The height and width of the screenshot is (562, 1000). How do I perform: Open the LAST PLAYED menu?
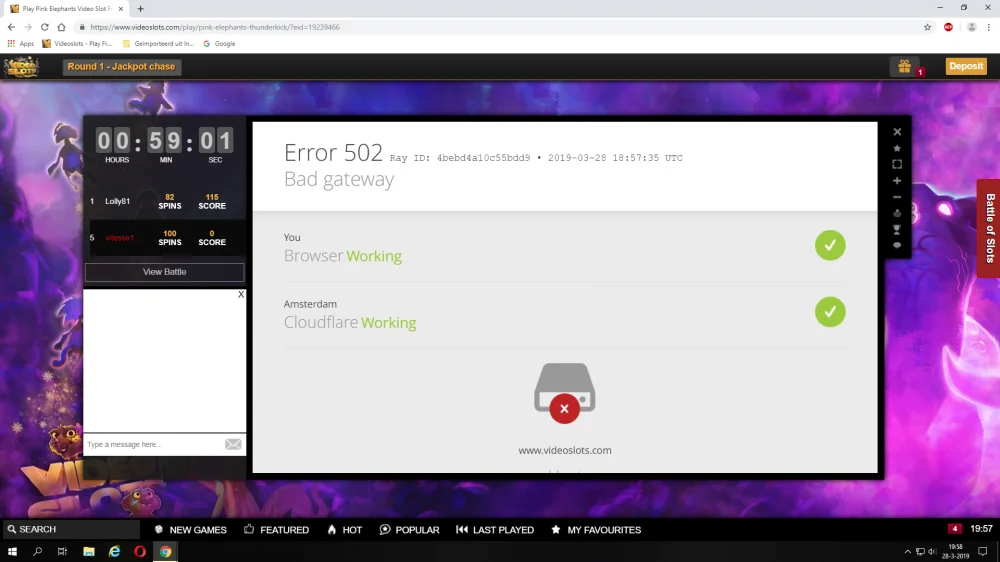coord(495,529)
